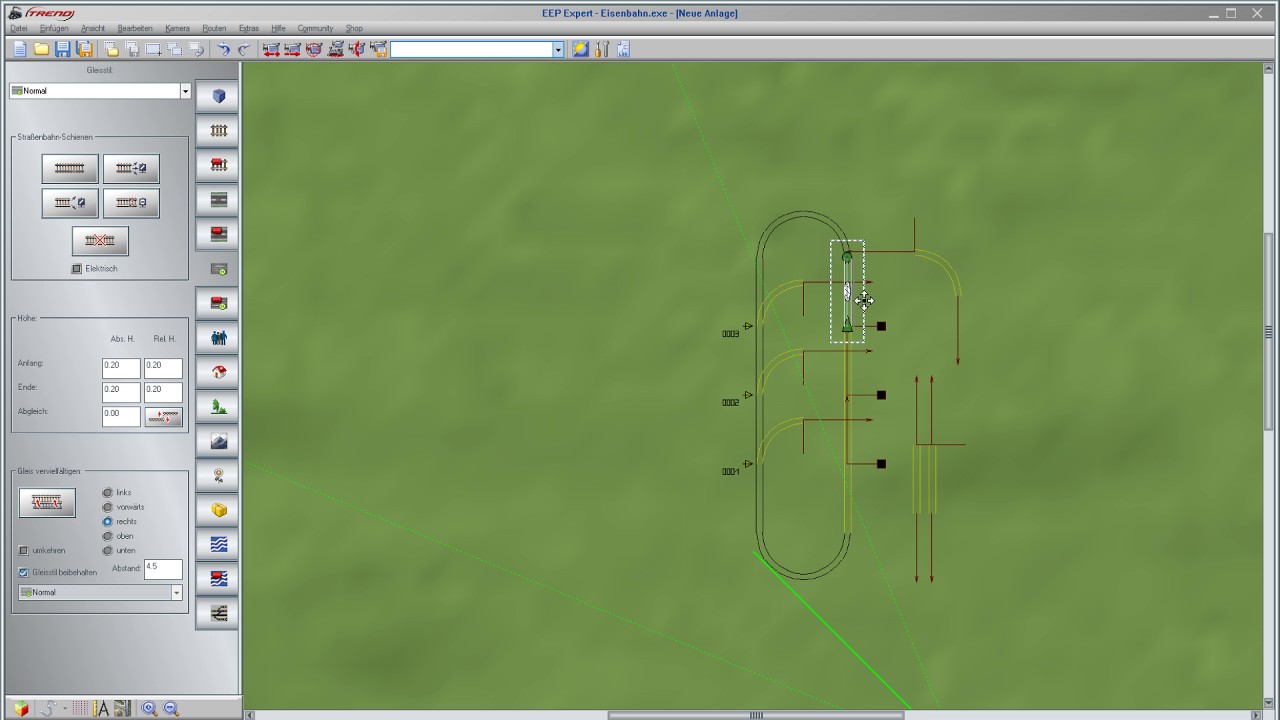The width and height of the screenshot is (1280, 720).
Task: Undo the last action
Action: [223, 49]
